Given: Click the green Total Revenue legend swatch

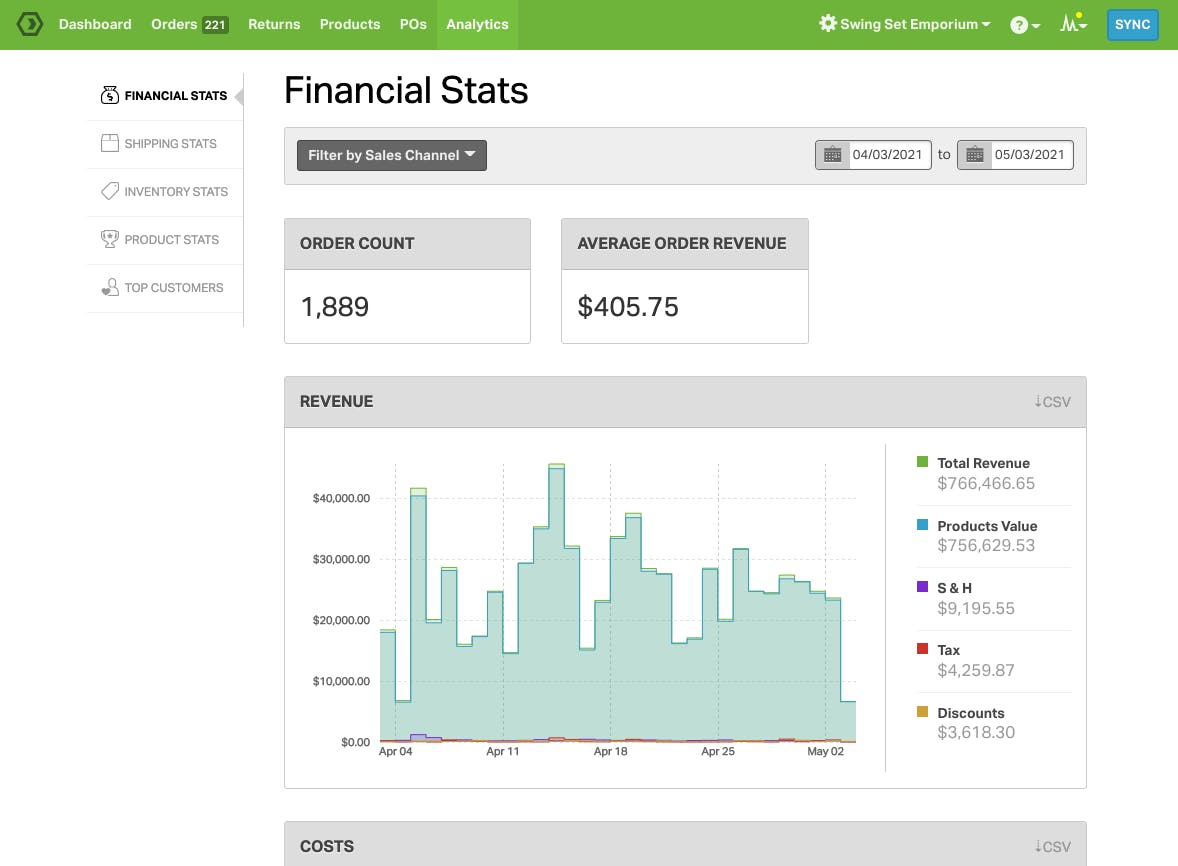Looking at the screenshot, I should tap(922, 462).
